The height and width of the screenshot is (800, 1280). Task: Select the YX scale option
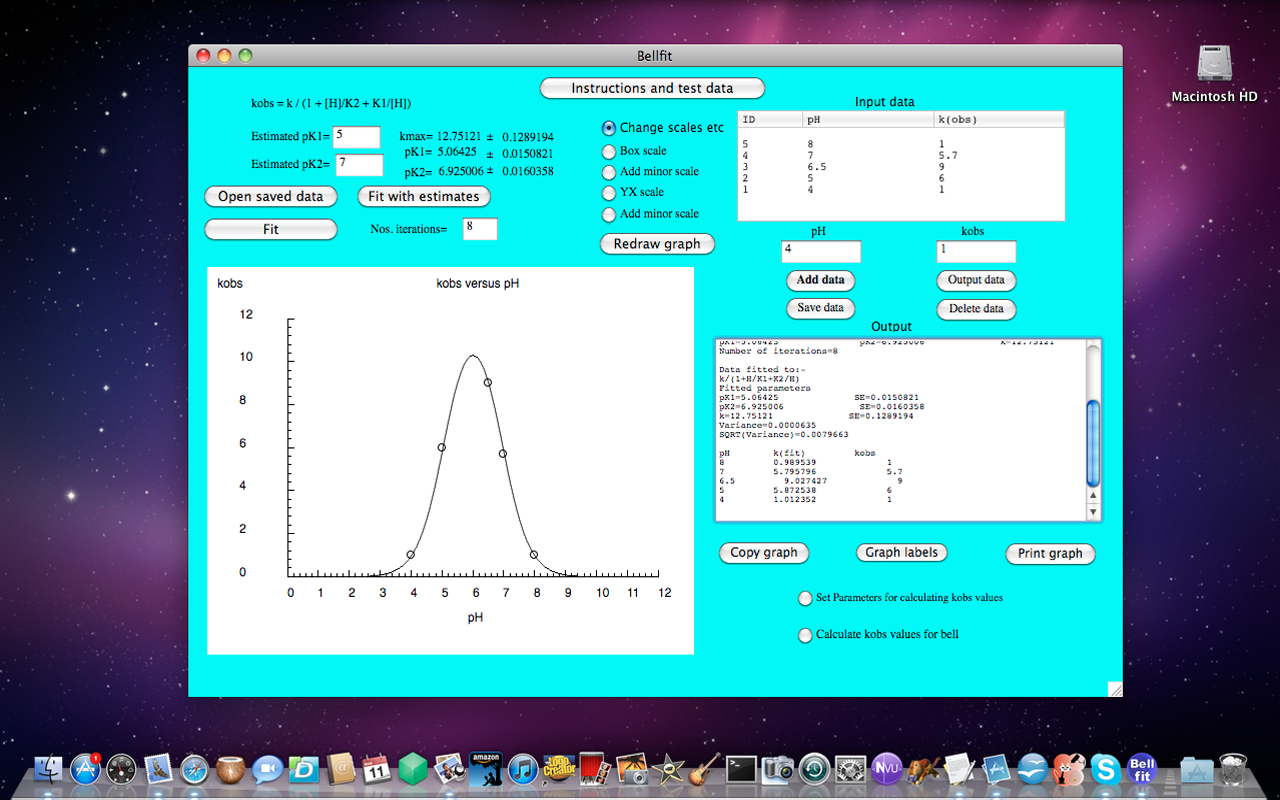608,192
